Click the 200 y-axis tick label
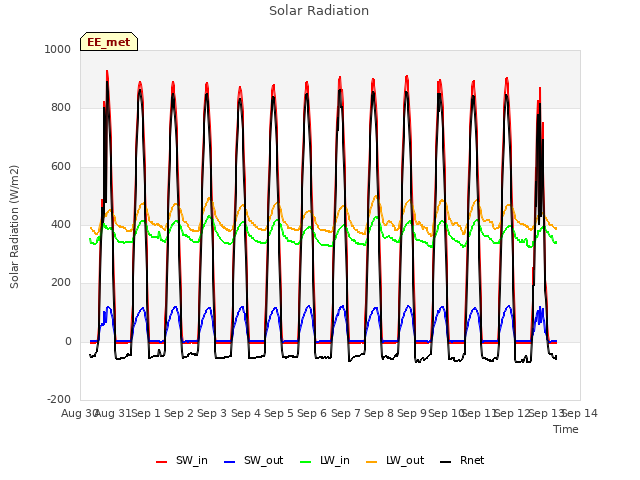The image size is (640, 480). [61, 282]
